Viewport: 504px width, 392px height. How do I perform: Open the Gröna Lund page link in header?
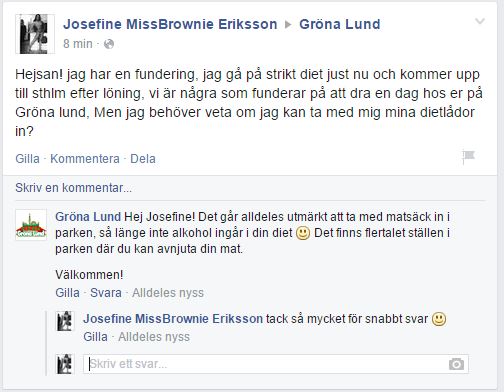click(339, 24)
